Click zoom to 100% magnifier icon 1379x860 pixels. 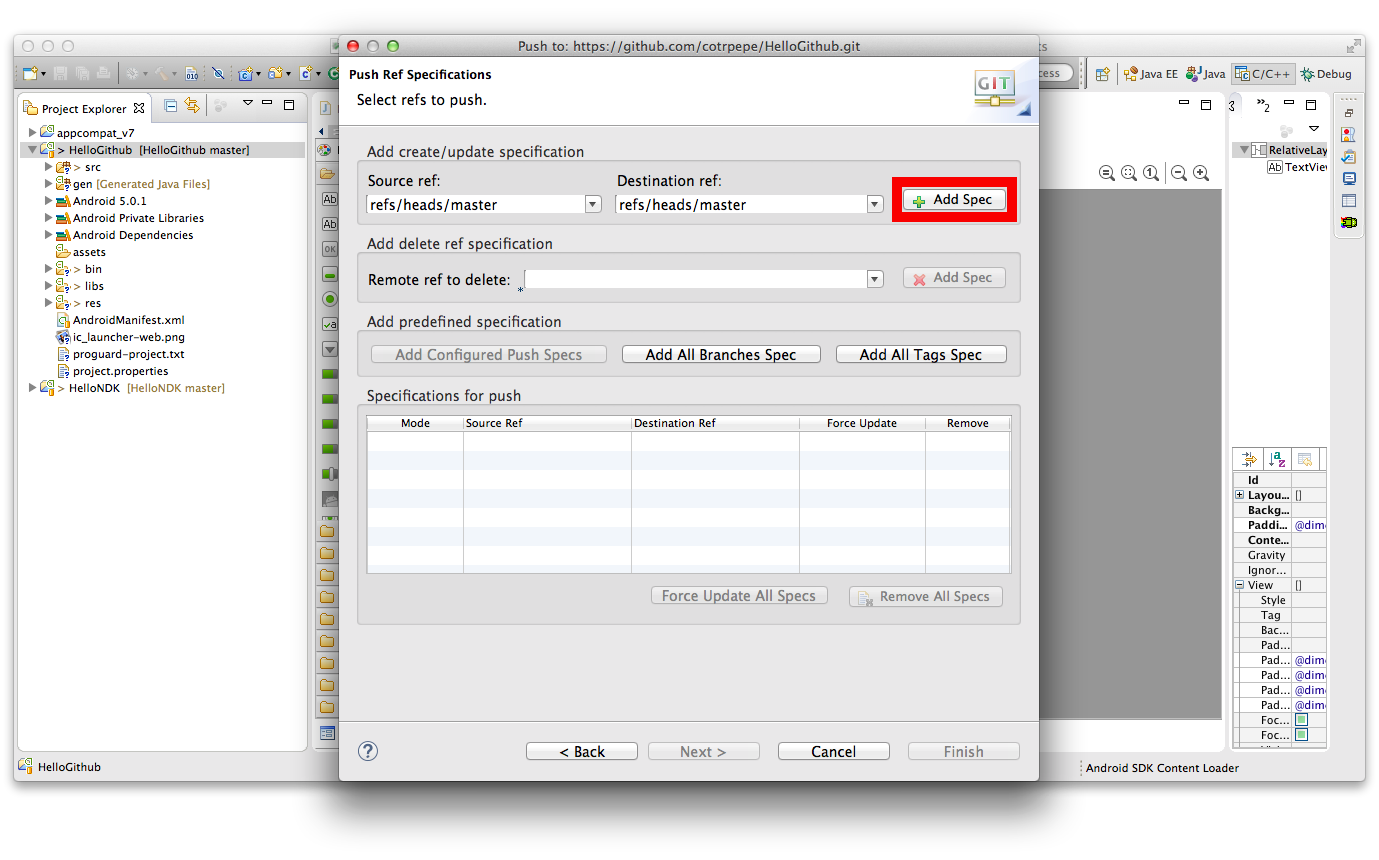(1151, 173)
